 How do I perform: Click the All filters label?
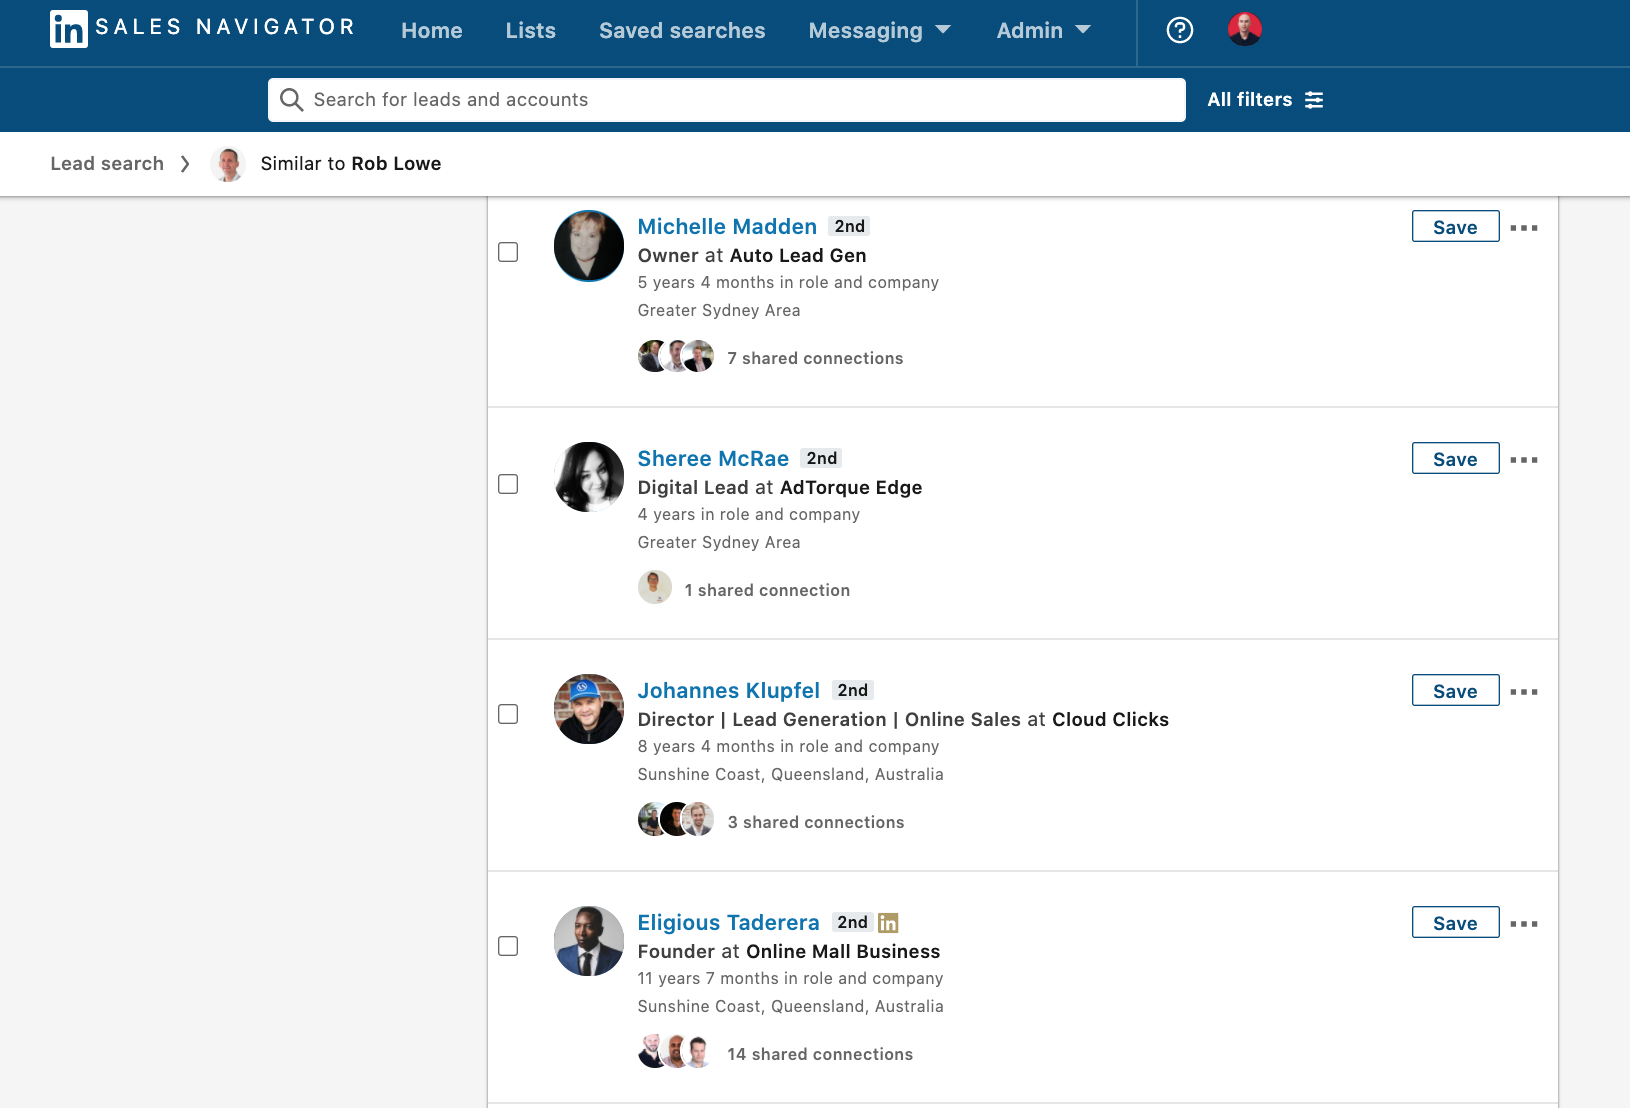pos(1249,100)
